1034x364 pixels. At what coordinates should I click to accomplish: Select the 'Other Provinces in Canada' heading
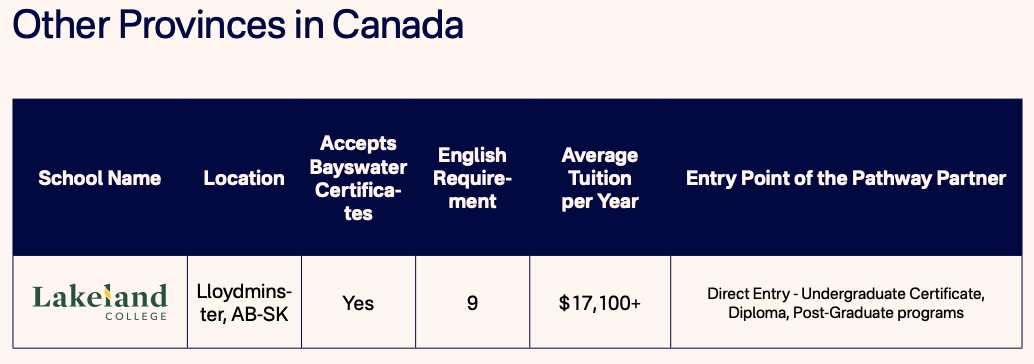[237, 24]
